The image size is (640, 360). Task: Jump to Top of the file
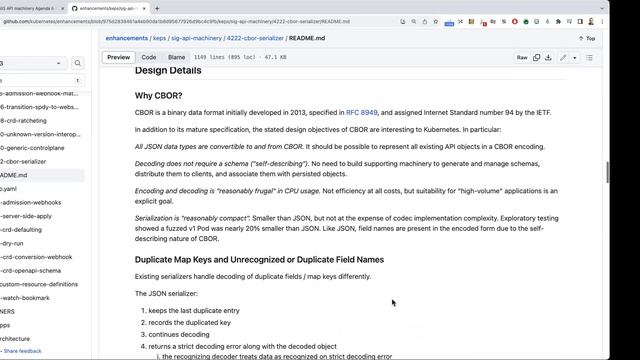point(587,38)
